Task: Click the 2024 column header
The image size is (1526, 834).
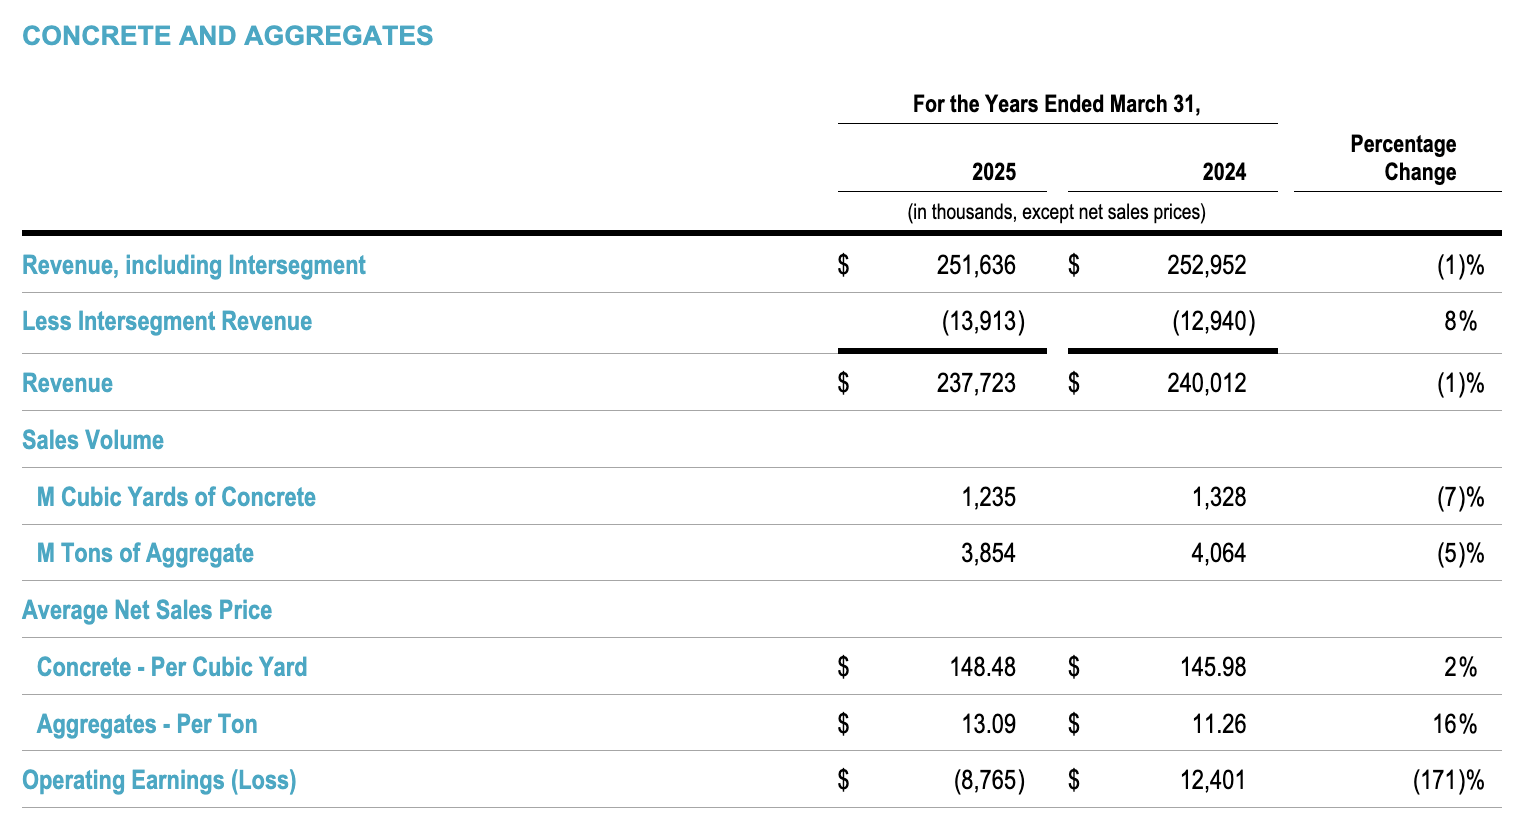Action: tap(1223, 171)
